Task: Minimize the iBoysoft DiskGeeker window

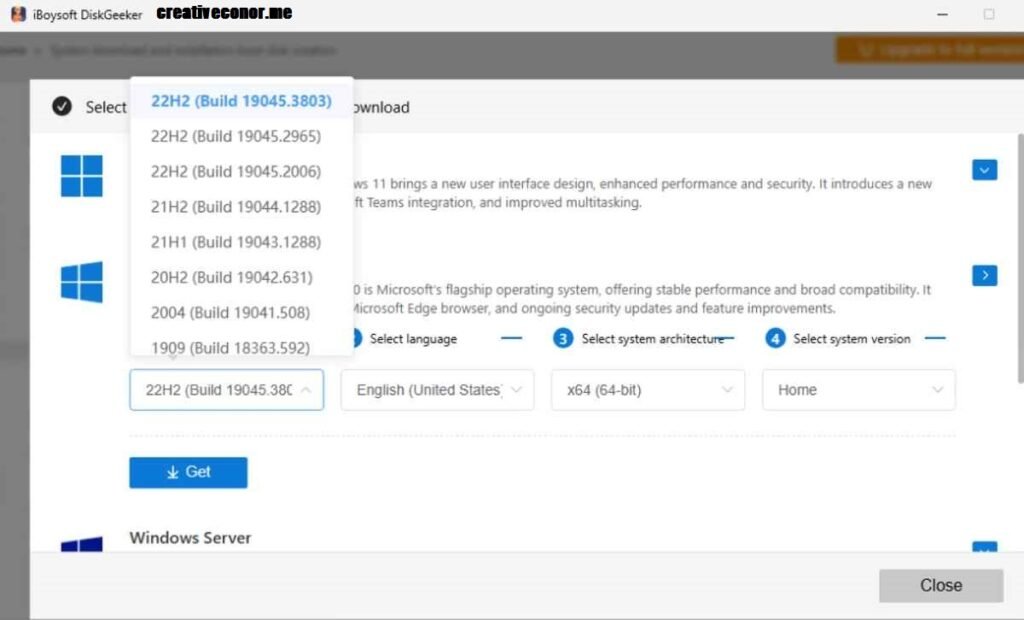Action: click(x=942, y=14)
